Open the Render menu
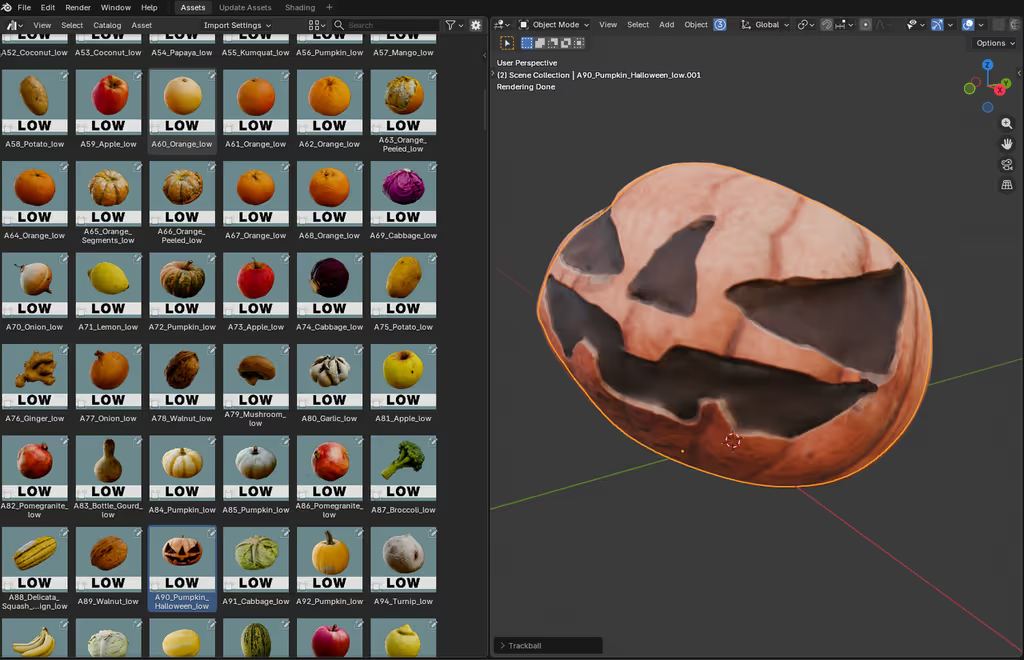This screenshot has width=1024, height=660. (78, 8)
